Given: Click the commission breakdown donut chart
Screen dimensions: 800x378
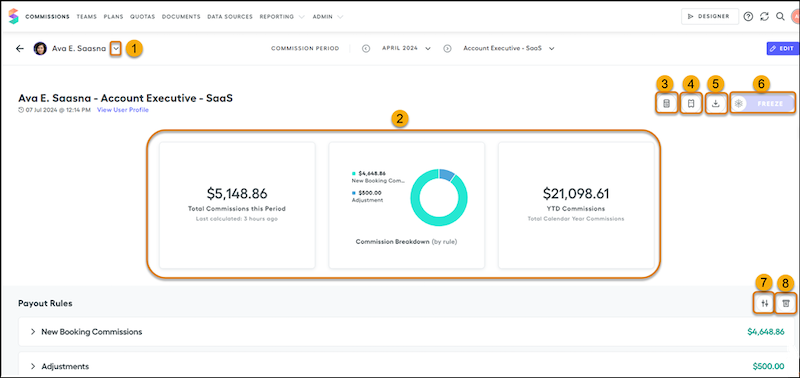Looking at the screenshot, I should pyautogui.click(x=439, y=197).
